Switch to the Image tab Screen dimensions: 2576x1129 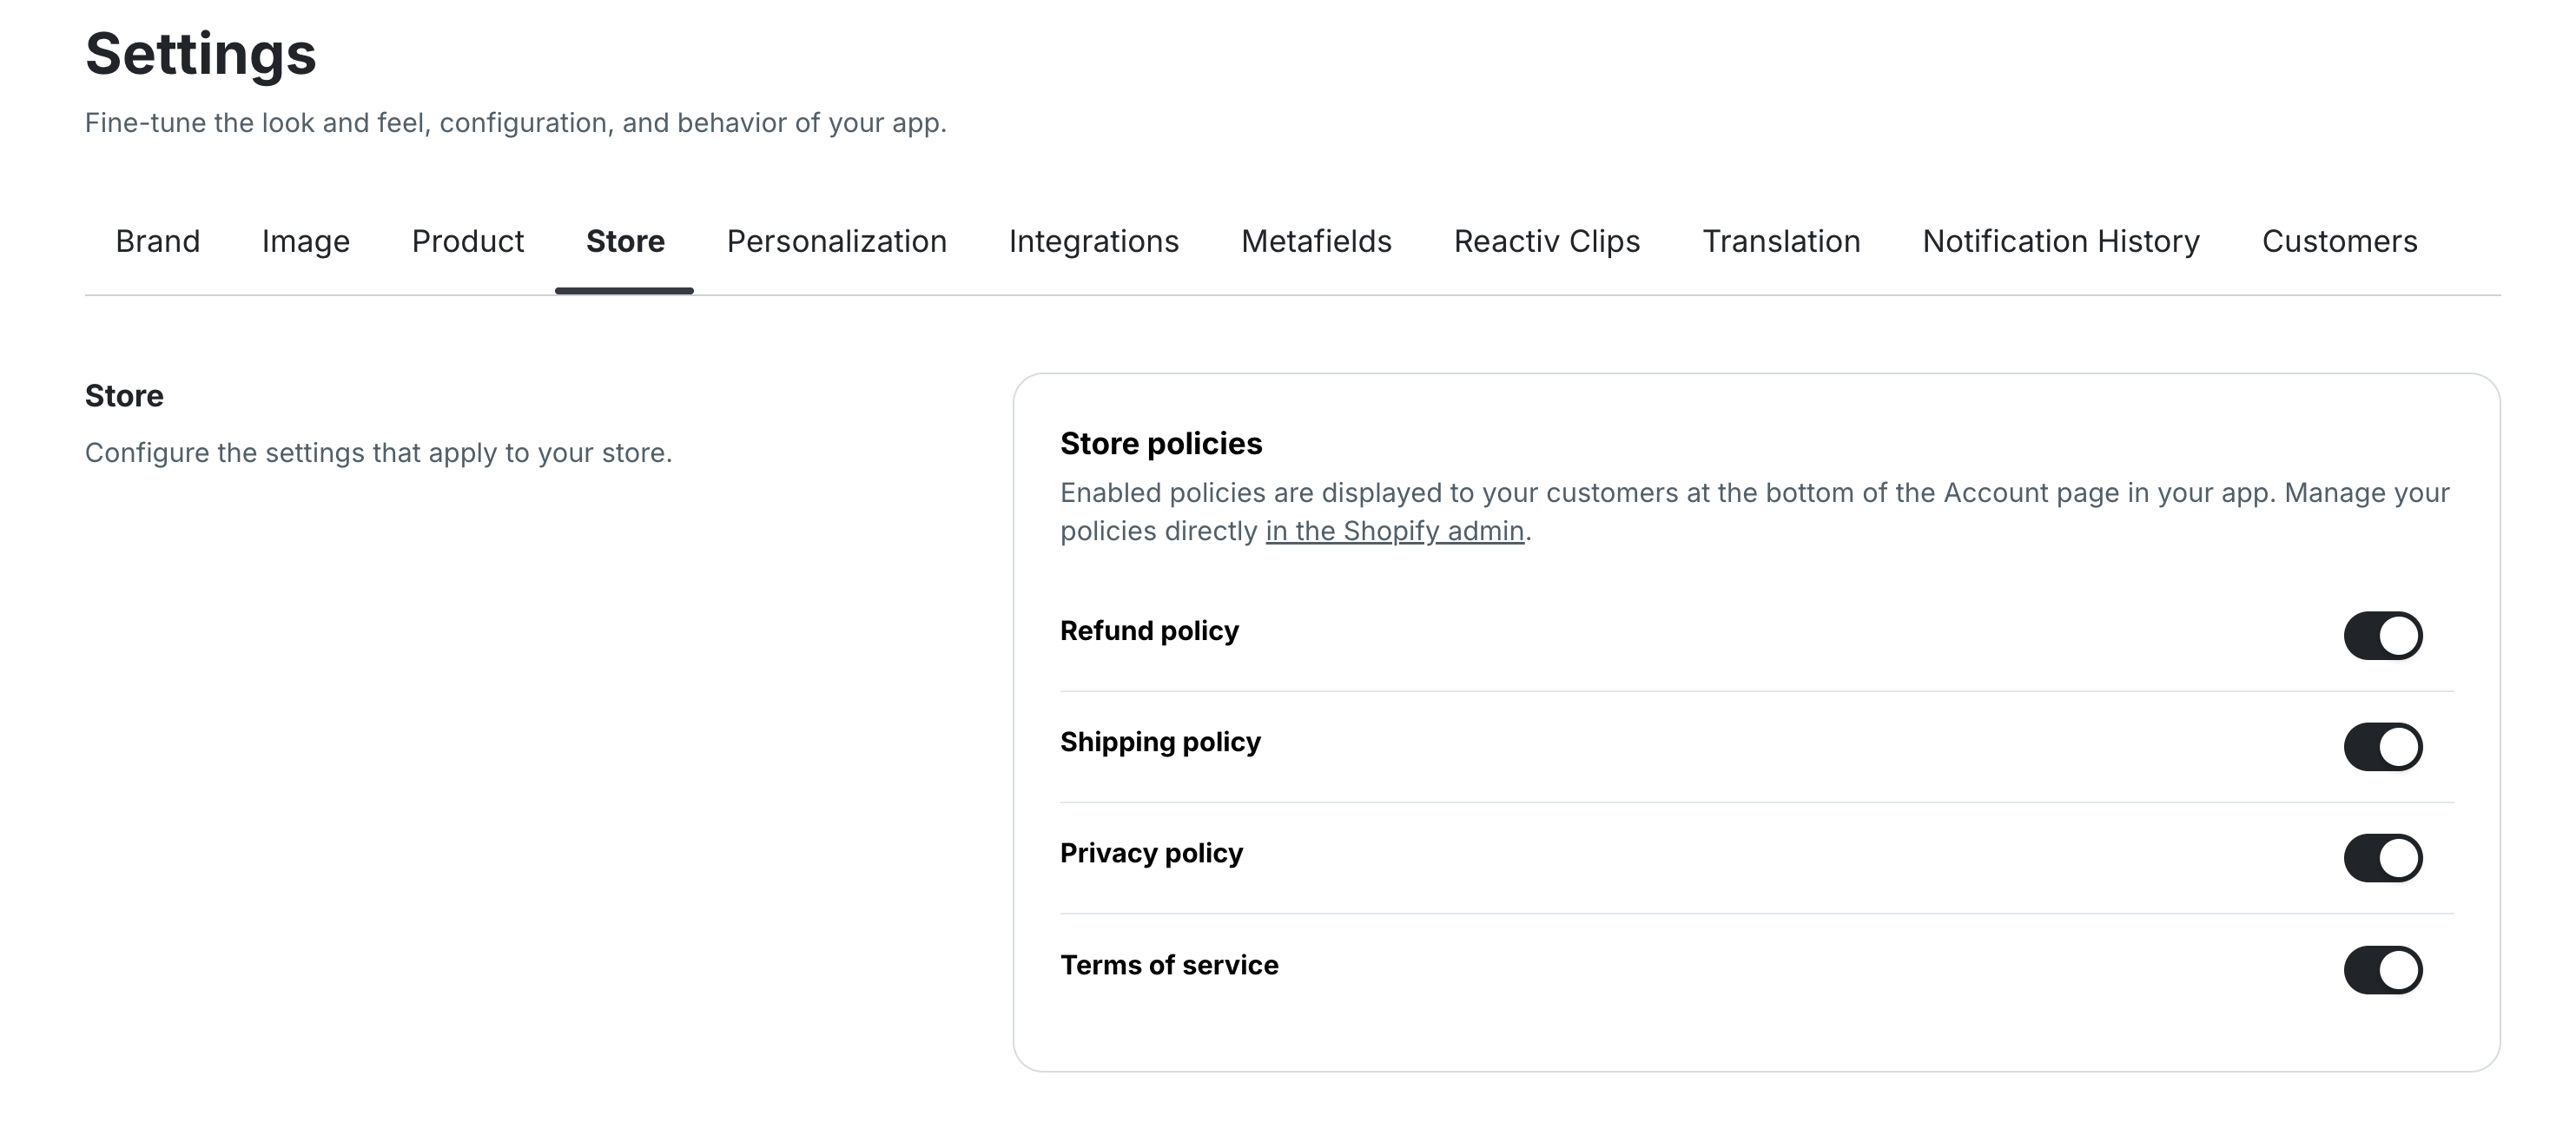(x=305, y=241)
